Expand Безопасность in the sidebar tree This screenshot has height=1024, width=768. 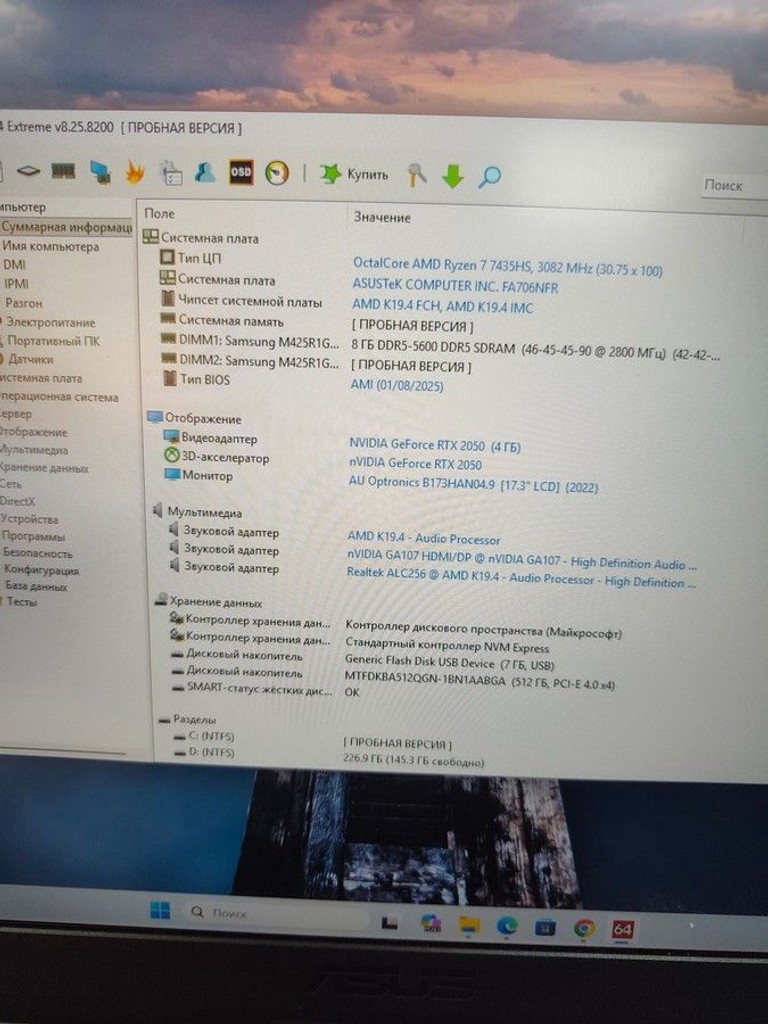coord(38,553)
